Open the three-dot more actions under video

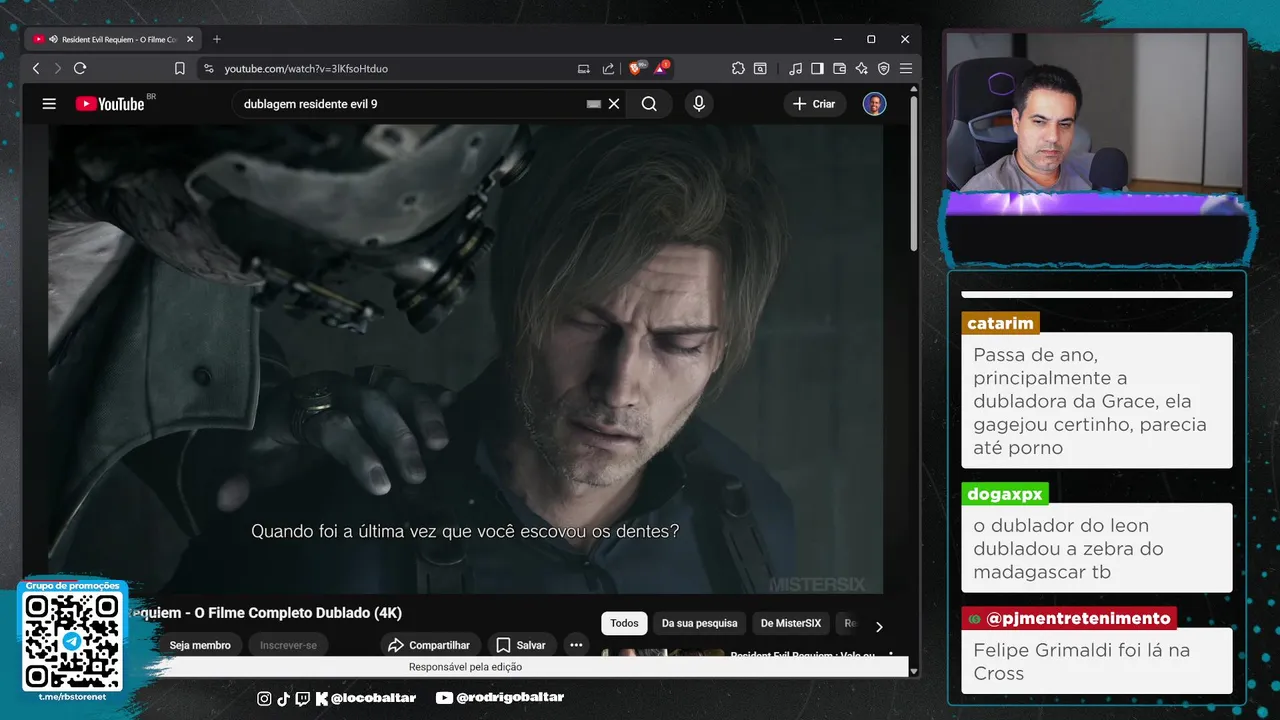[x=576, y=645]
